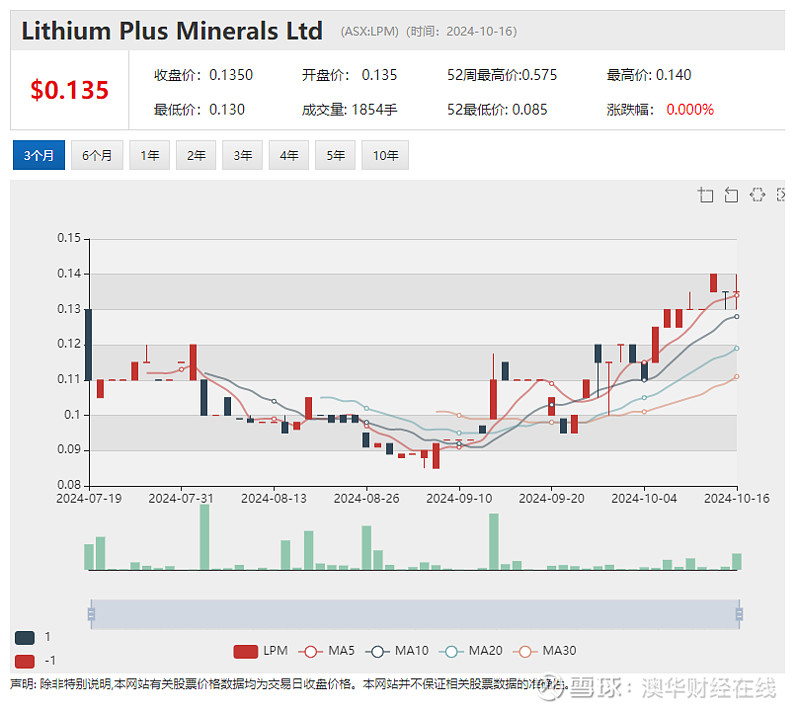Click the right range-selector handle
The width and height of the screenshot is (800, 712).
point(739,613)
